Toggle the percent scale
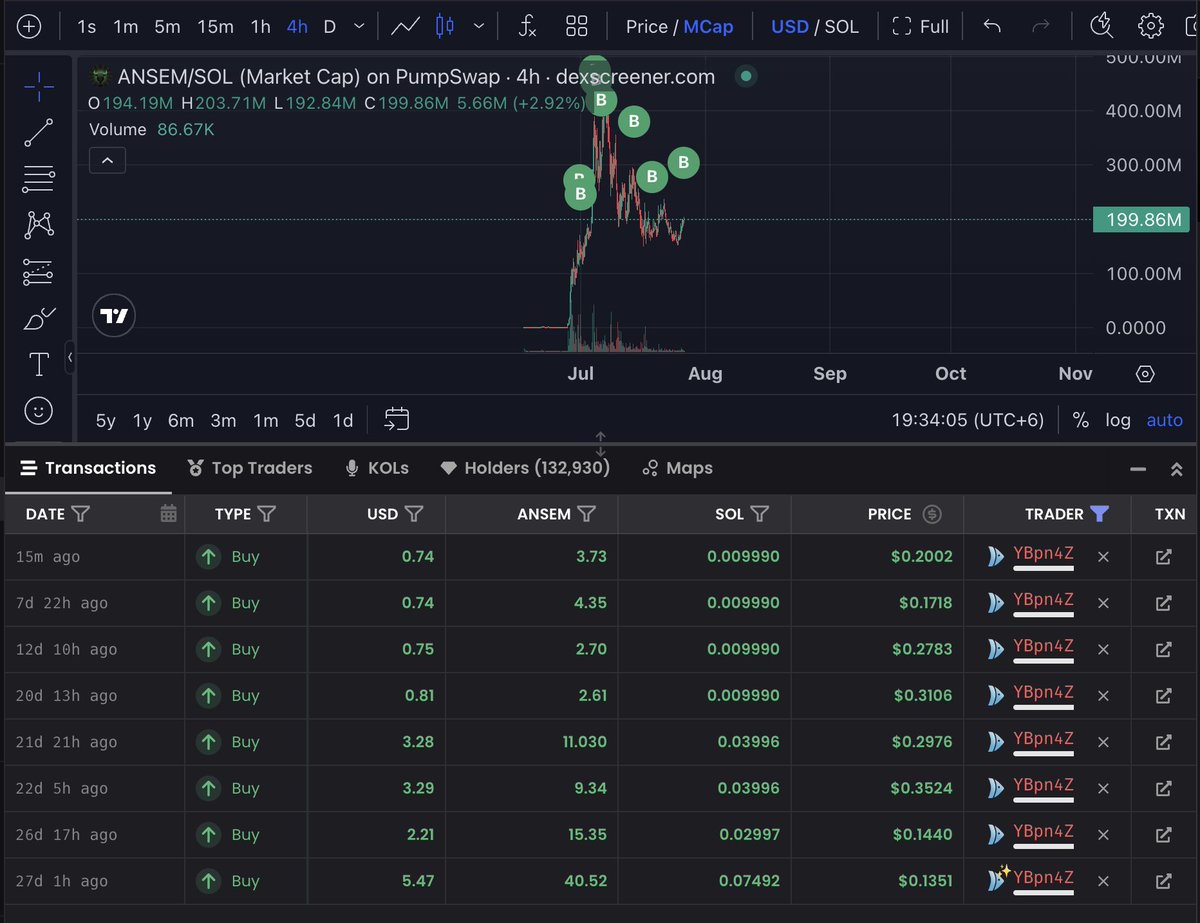 (1080, 420)
